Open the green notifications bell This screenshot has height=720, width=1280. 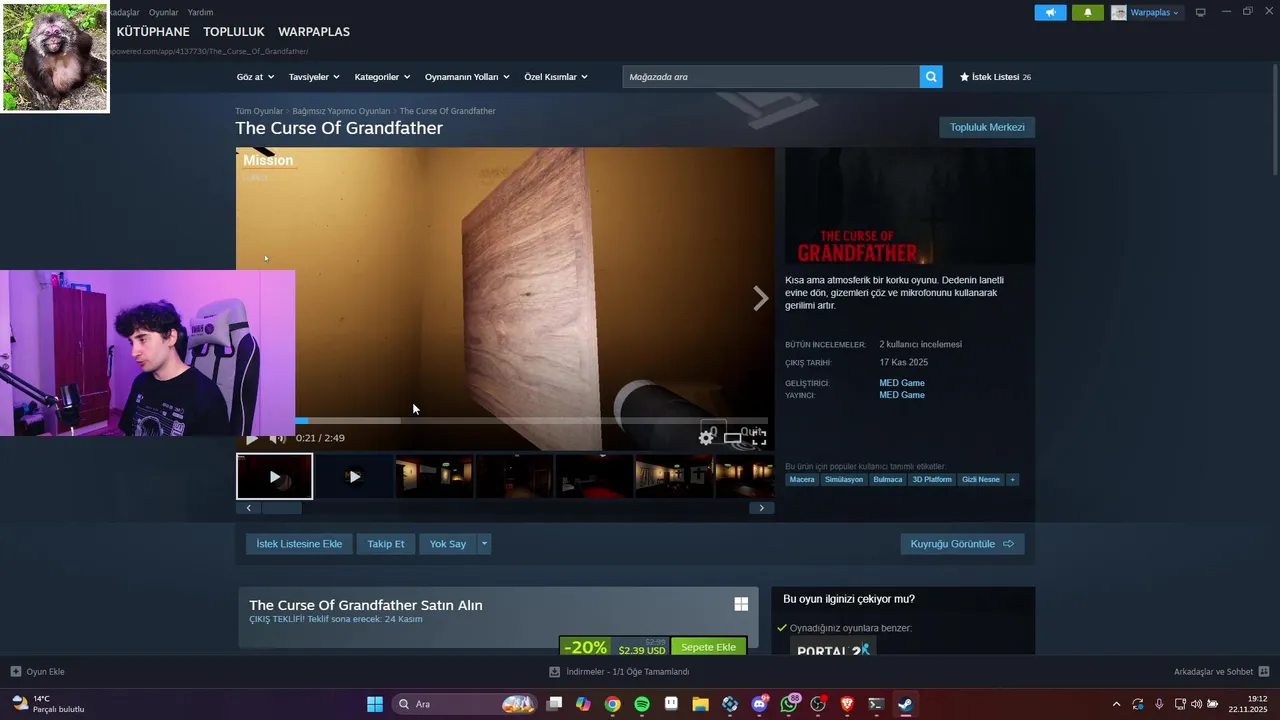pos(1088,13)
